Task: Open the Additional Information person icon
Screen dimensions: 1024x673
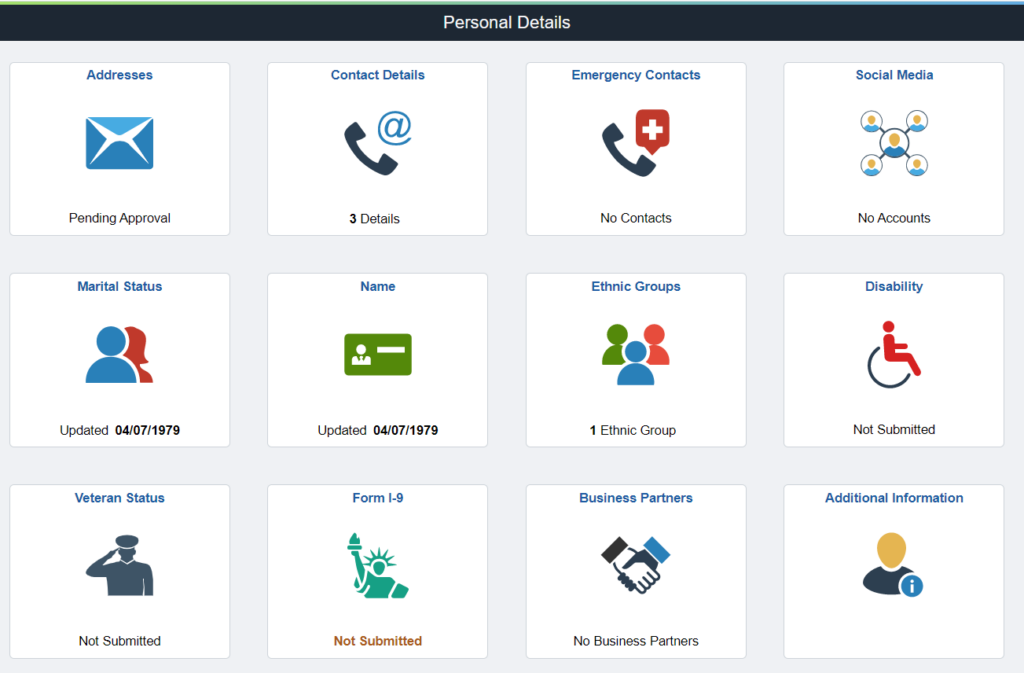Action: pyautogui.click(x=893, y=566)
